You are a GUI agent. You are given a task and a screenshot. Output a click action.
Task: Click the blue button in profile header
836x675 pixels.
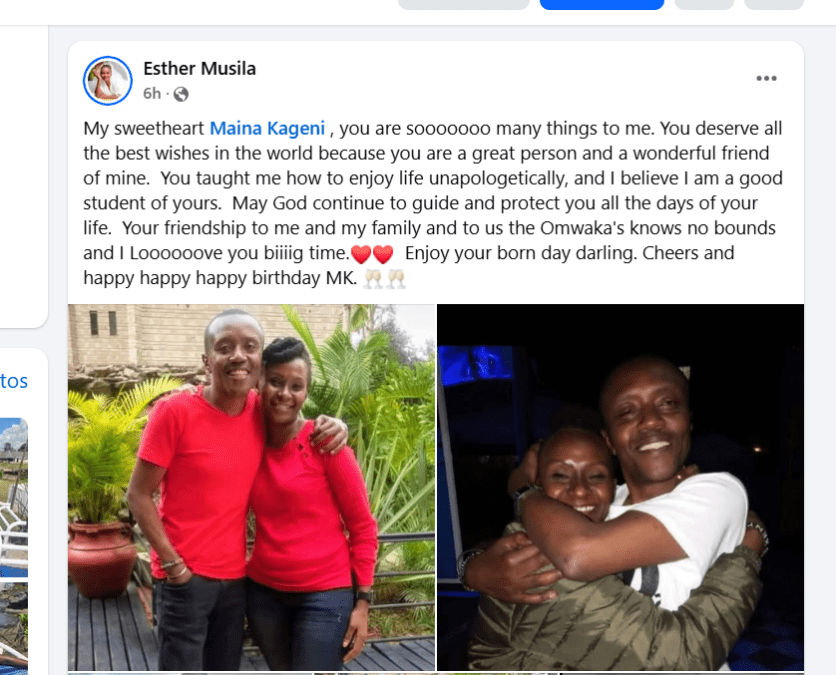[x=602, y=5]
